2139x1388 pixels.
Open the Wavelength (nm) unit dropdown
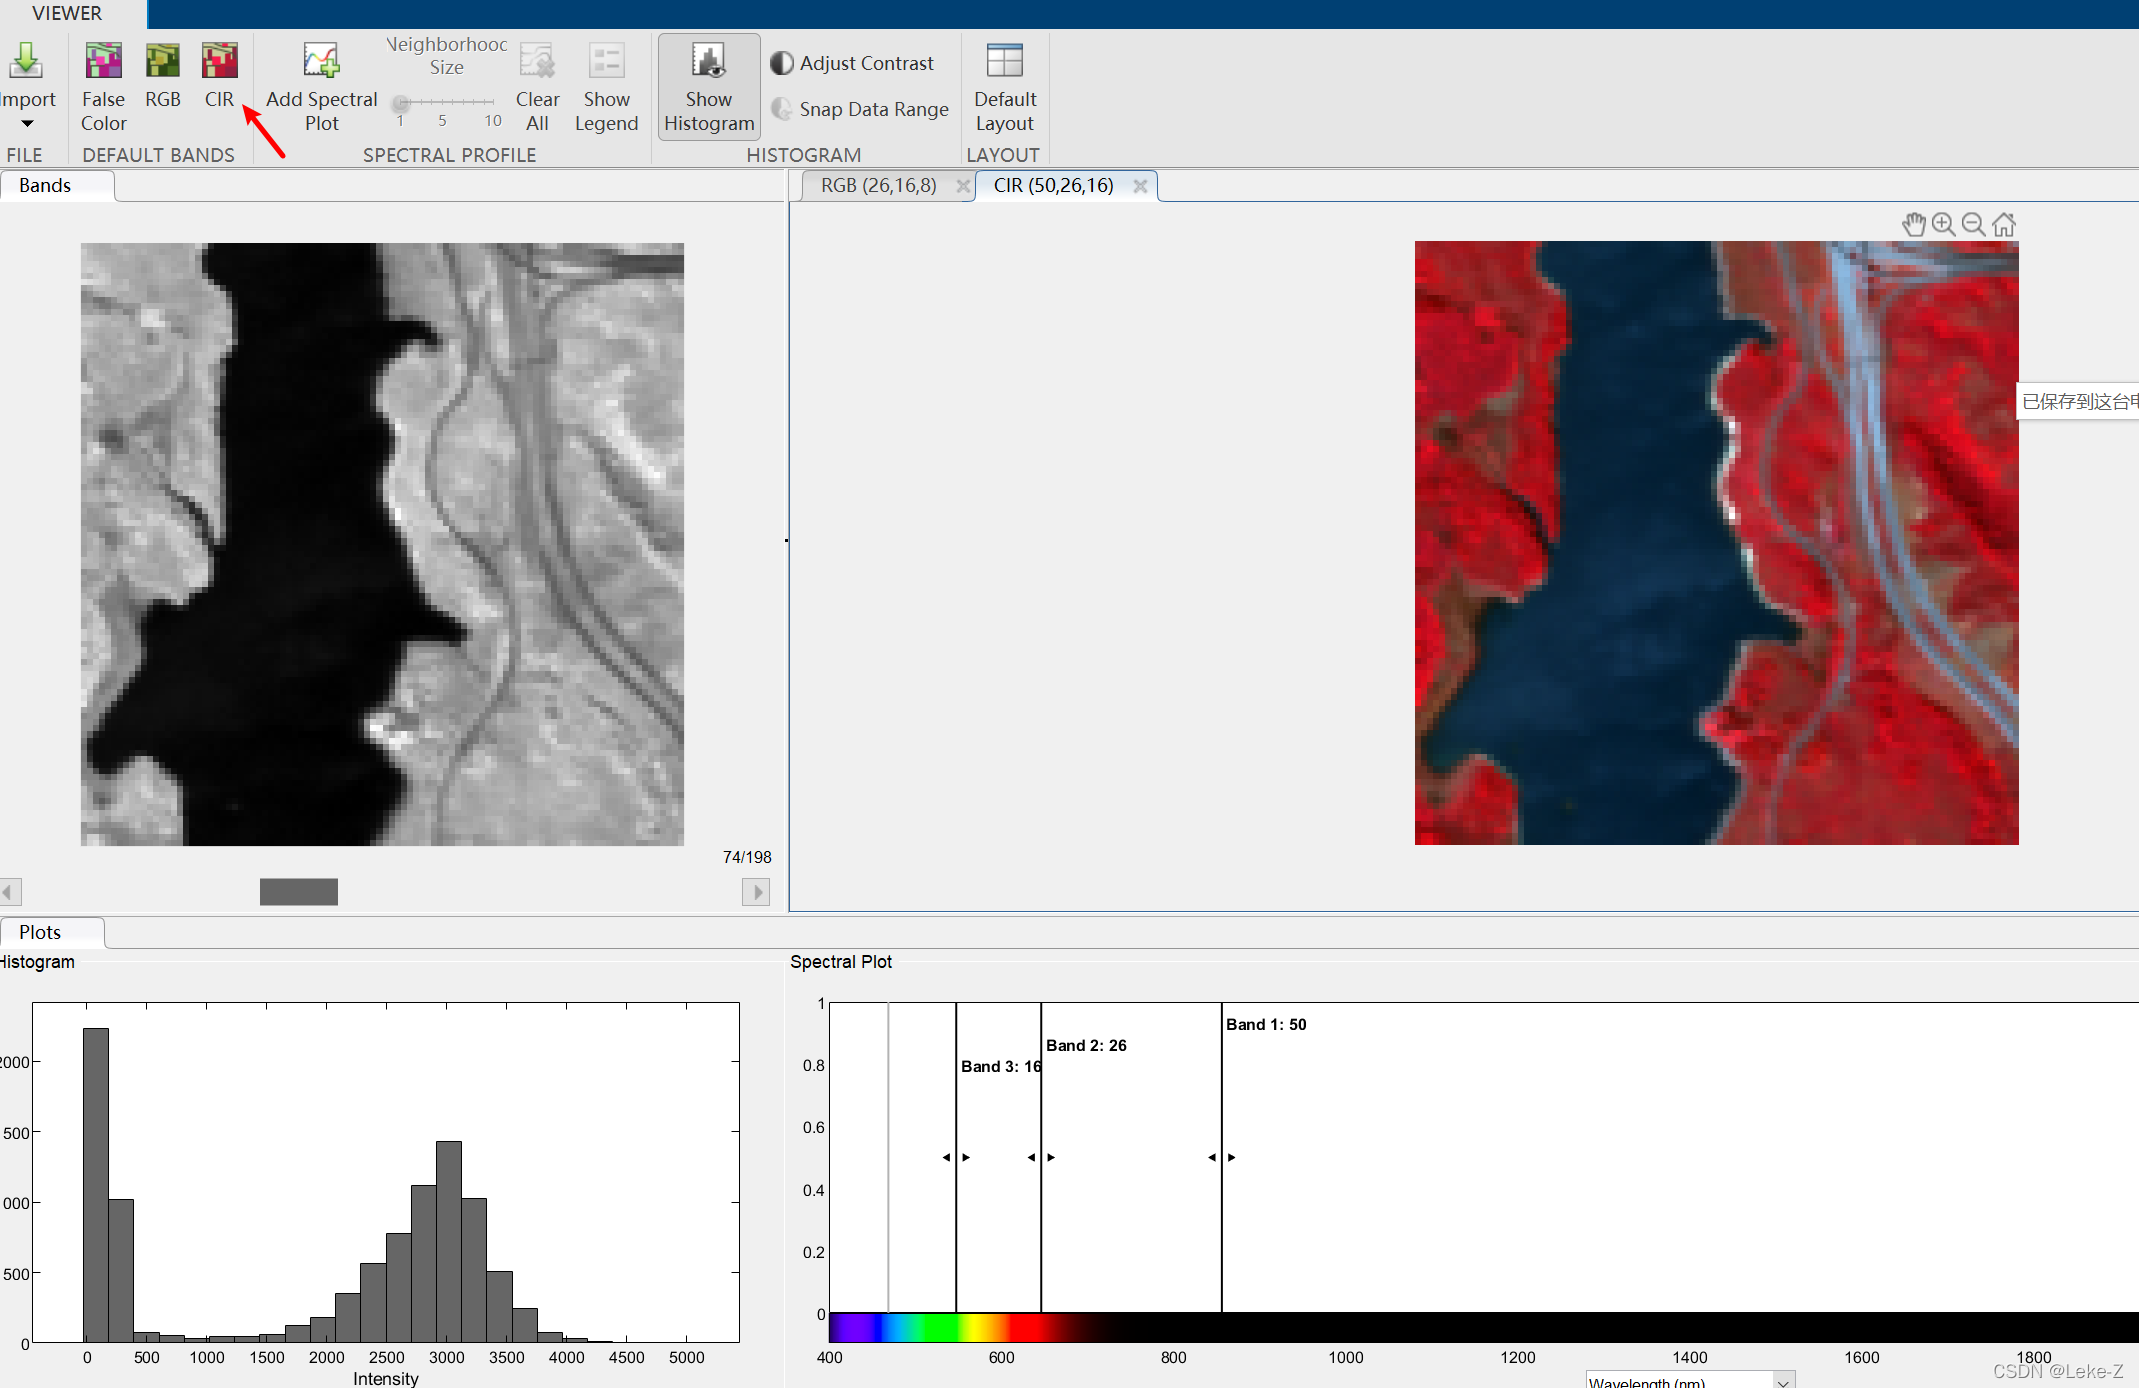click(1781, 1380)
